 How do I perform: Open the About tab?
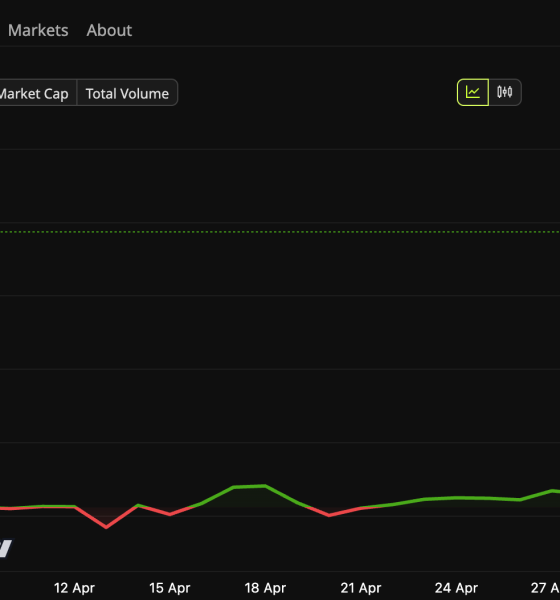tap(109, 30)
